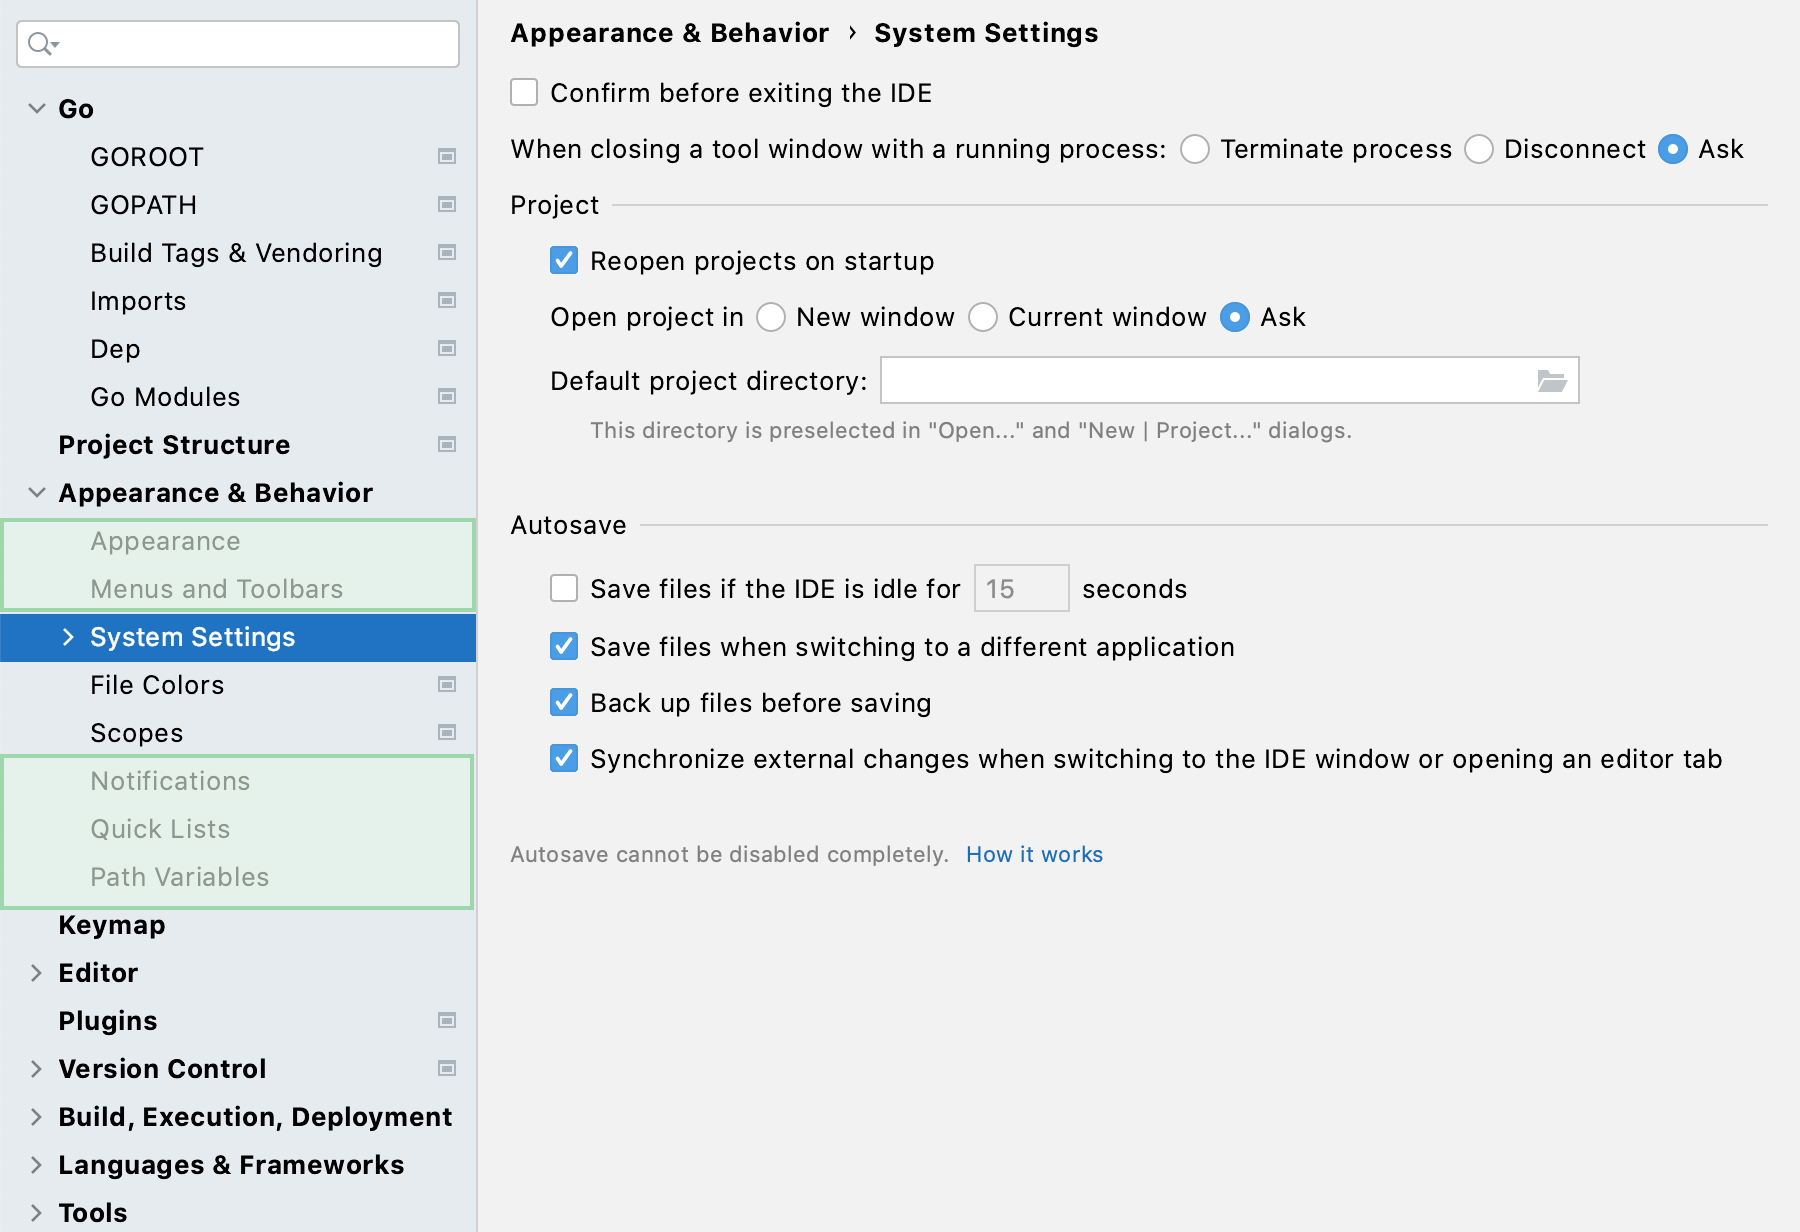Expand the System Settings node
The width and height of the screenshot is (1800, 1232).
[x=68, y=637]
